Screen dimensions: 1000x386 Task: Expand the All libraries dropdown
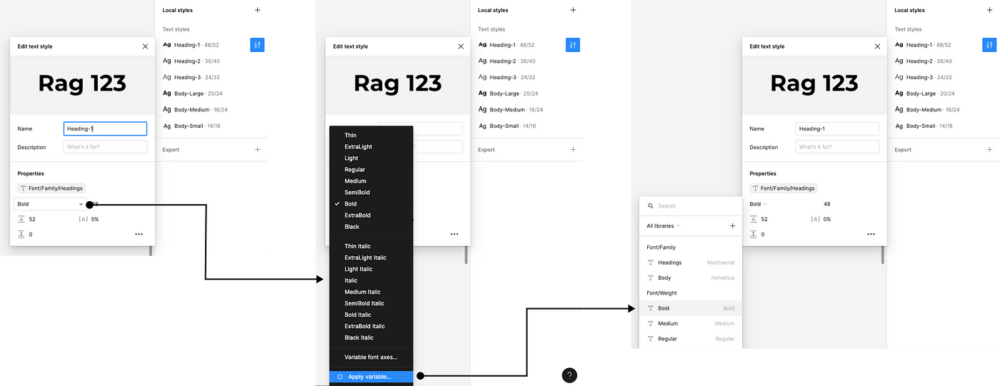tap(663, 226)
